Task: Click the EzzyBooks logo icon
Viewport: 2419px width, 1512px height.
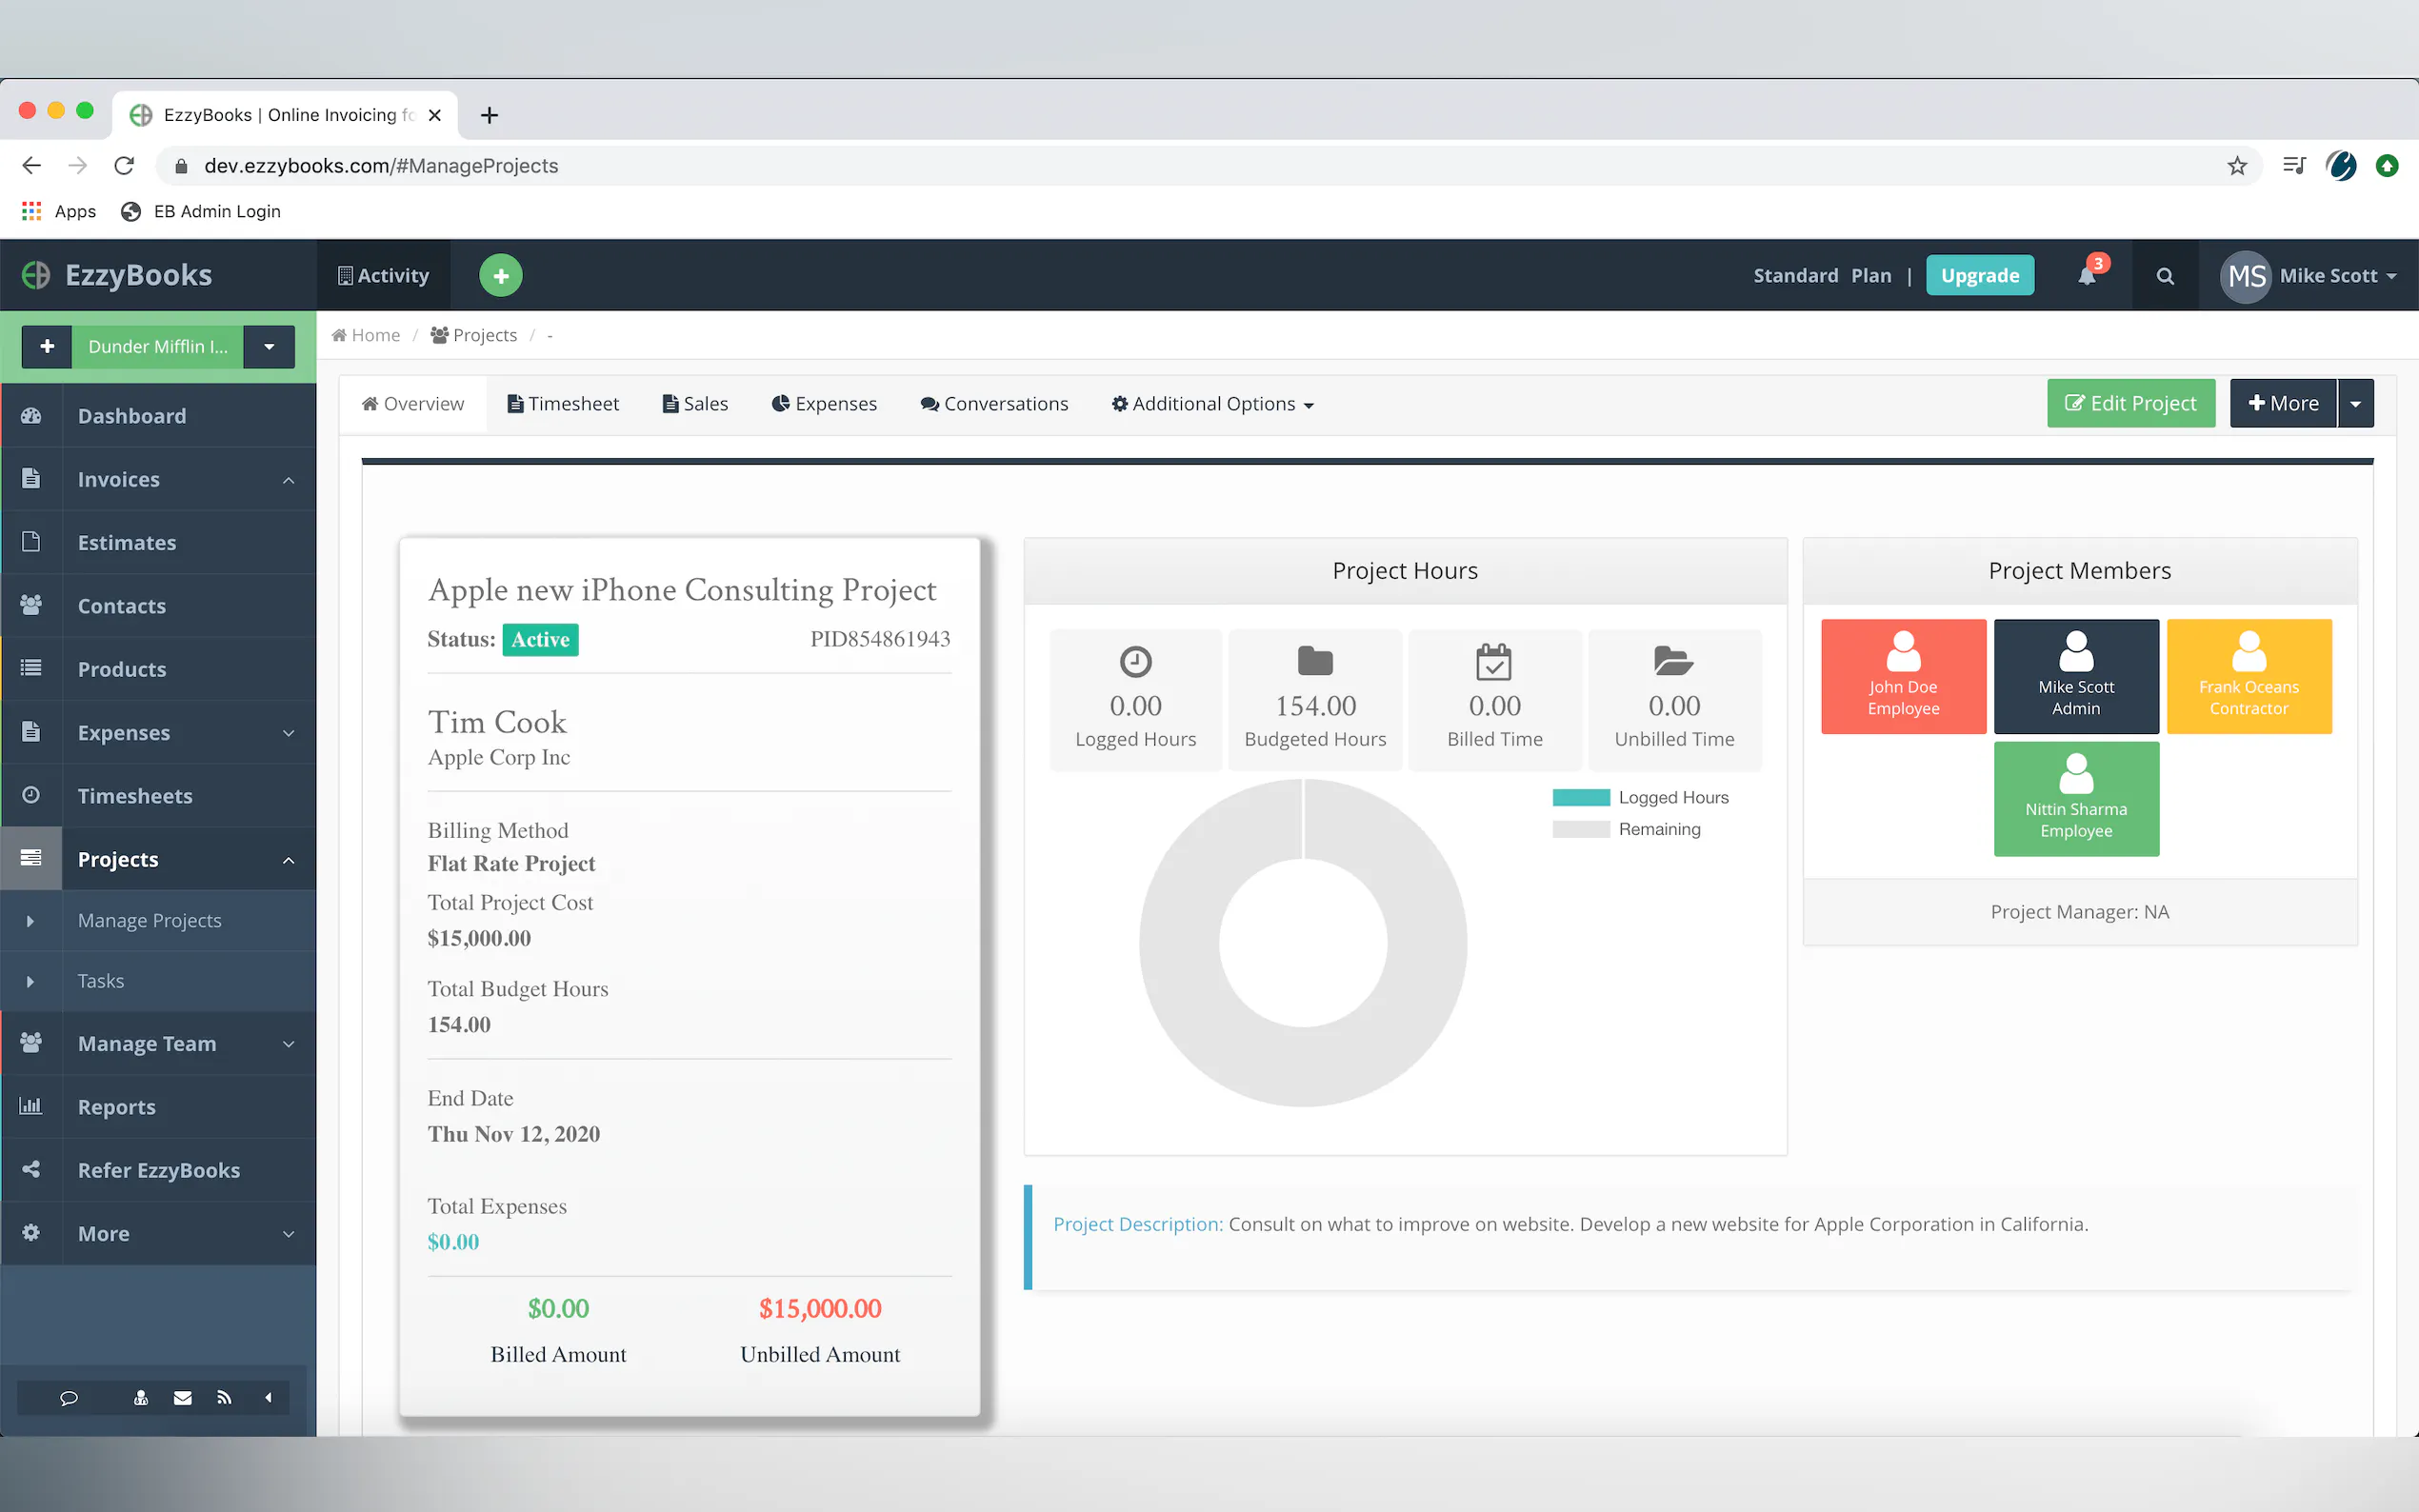Action: click(36, 275)
